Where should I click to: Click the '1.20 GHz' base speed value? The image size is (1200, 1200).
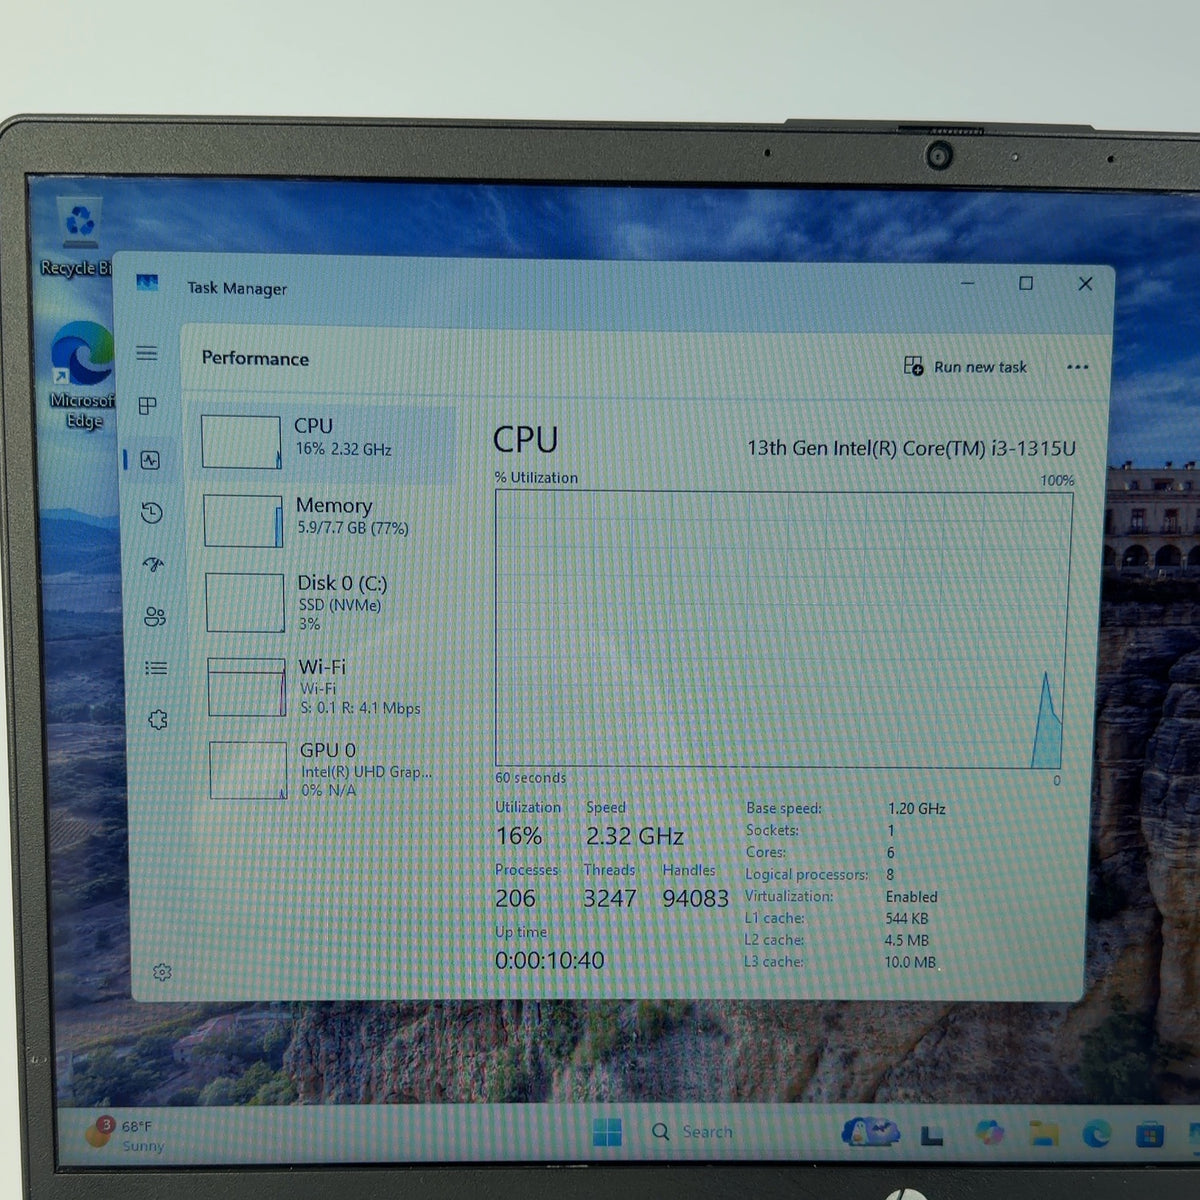coord(916,808)
